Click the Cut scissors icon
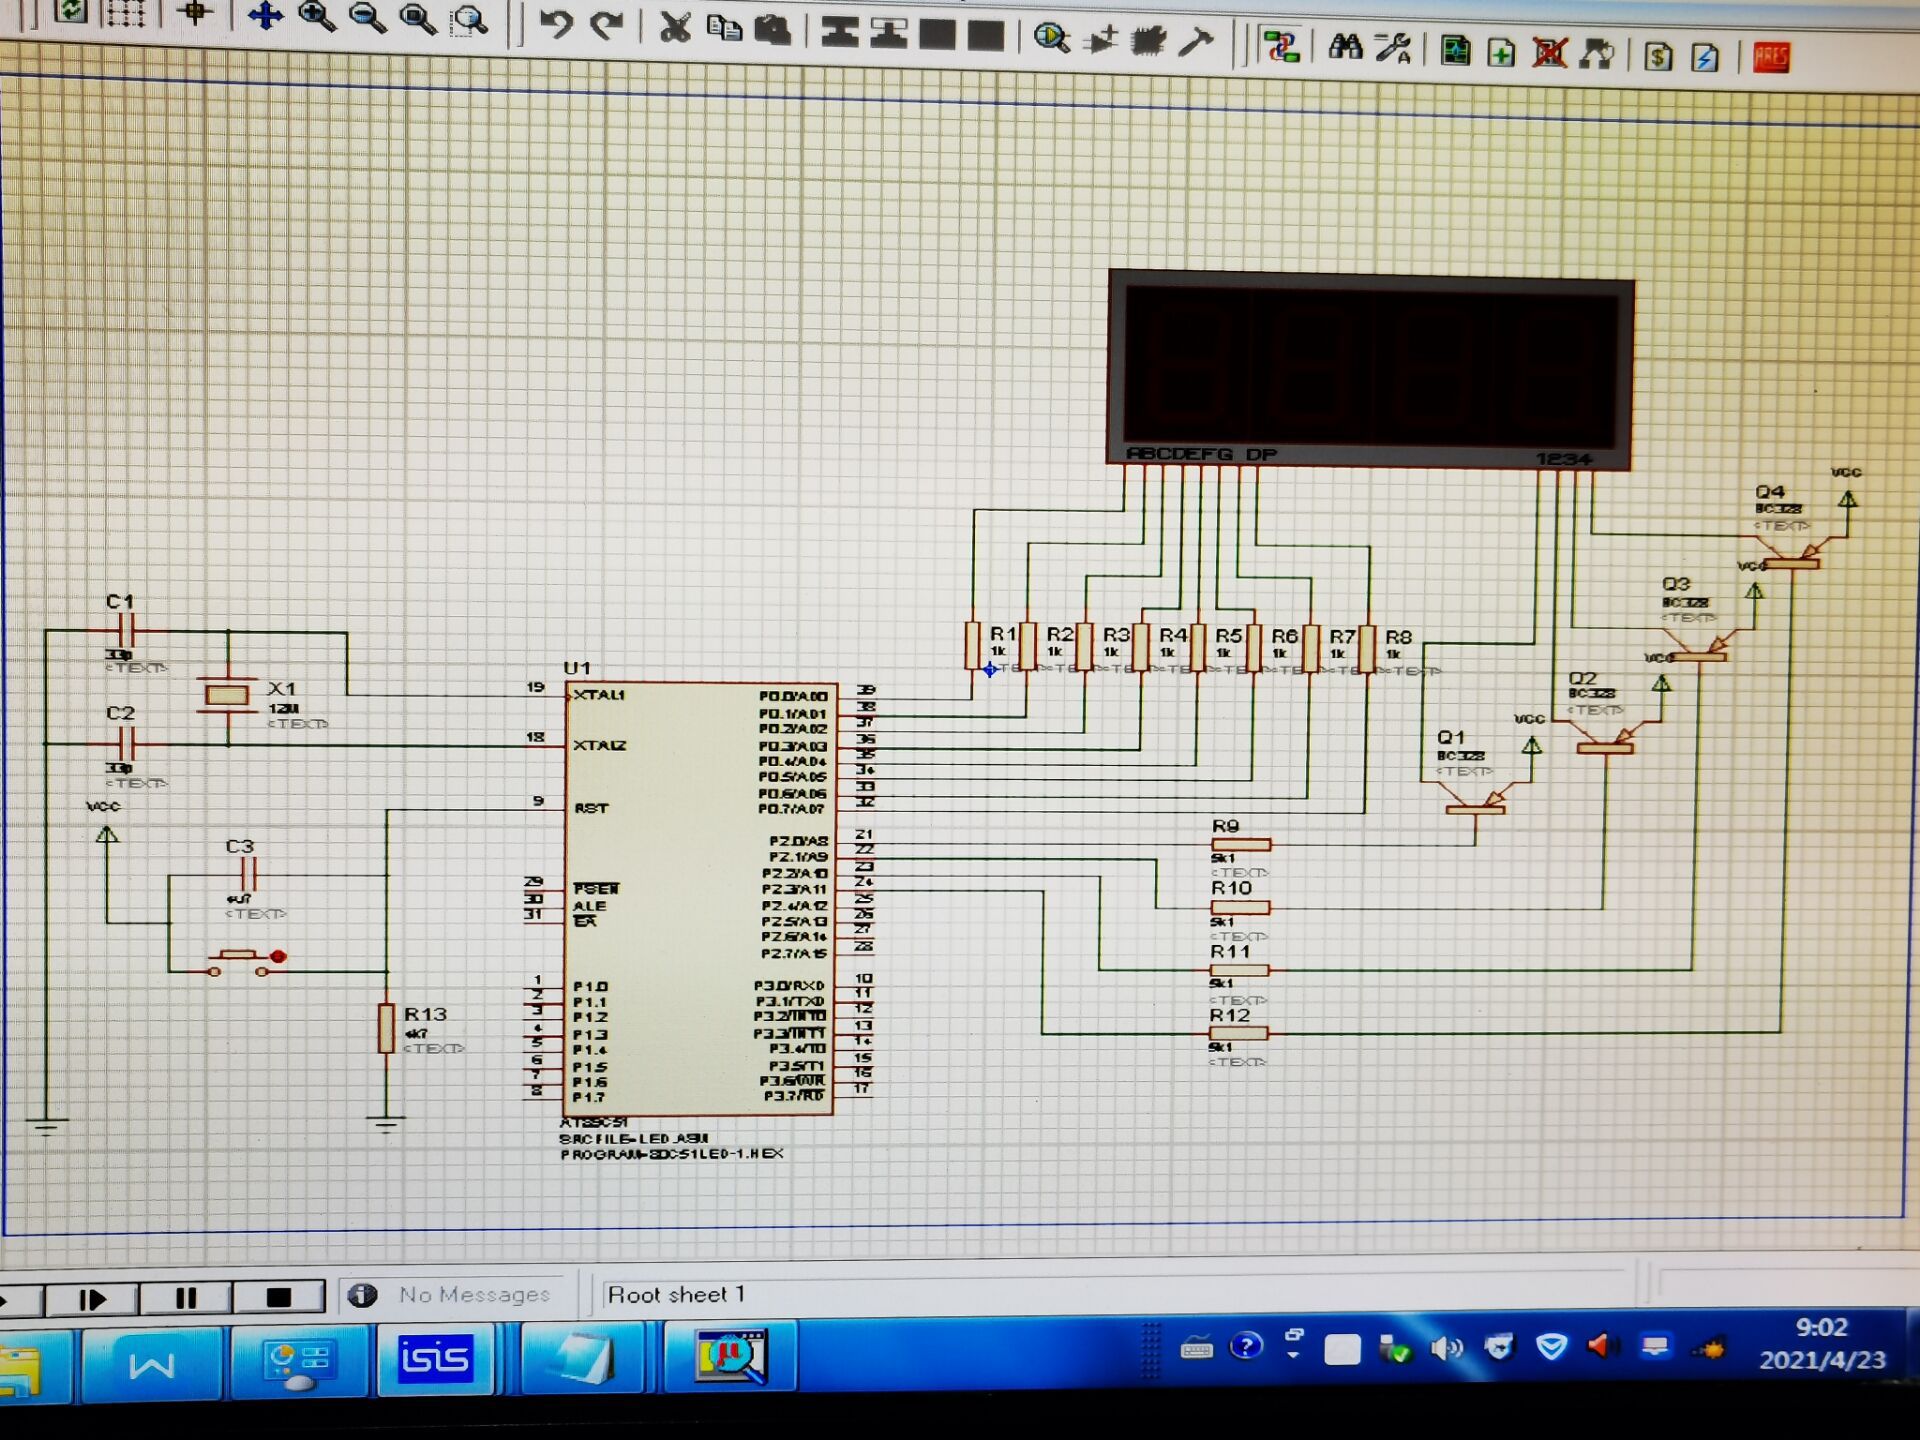Screen dimensions: 1920x1440 tap(675, 28)
